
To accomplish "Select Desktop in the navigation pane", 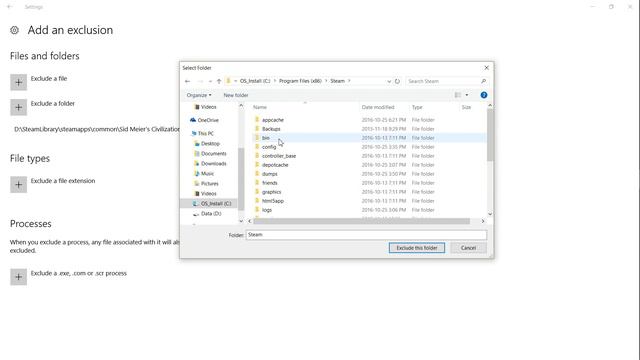I will pyautogui.click(x=210, y=144).
